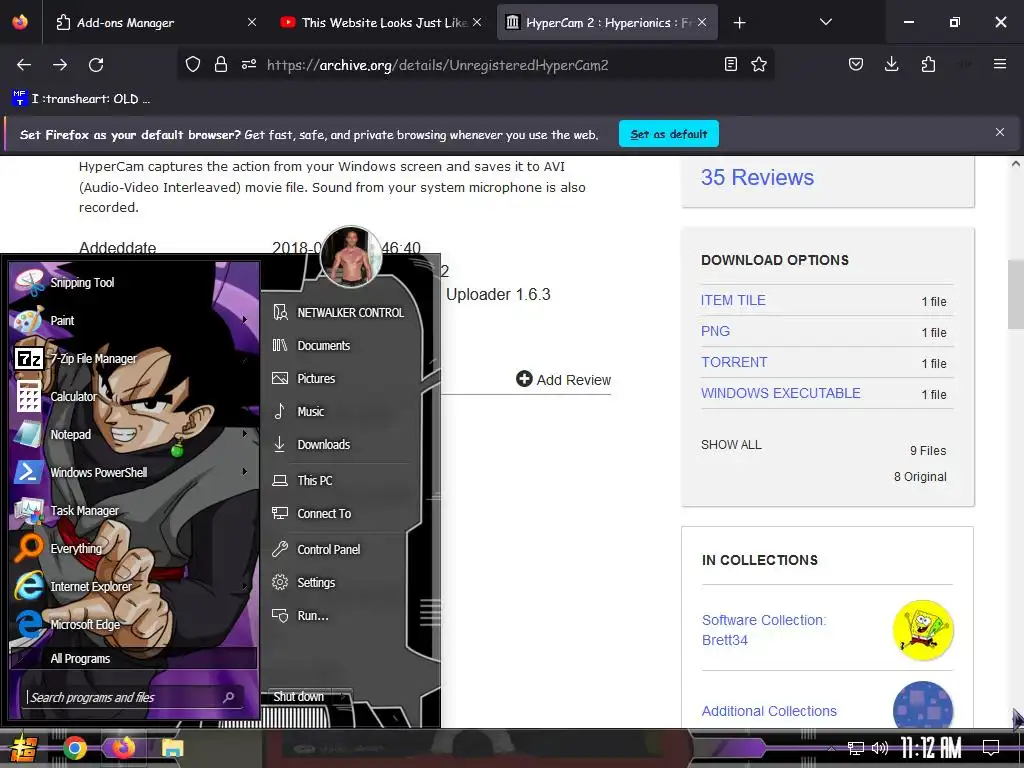Dismiss the default browser notification bar
The width and height of the screenshot is (1024, 768).
point(1000,133)
